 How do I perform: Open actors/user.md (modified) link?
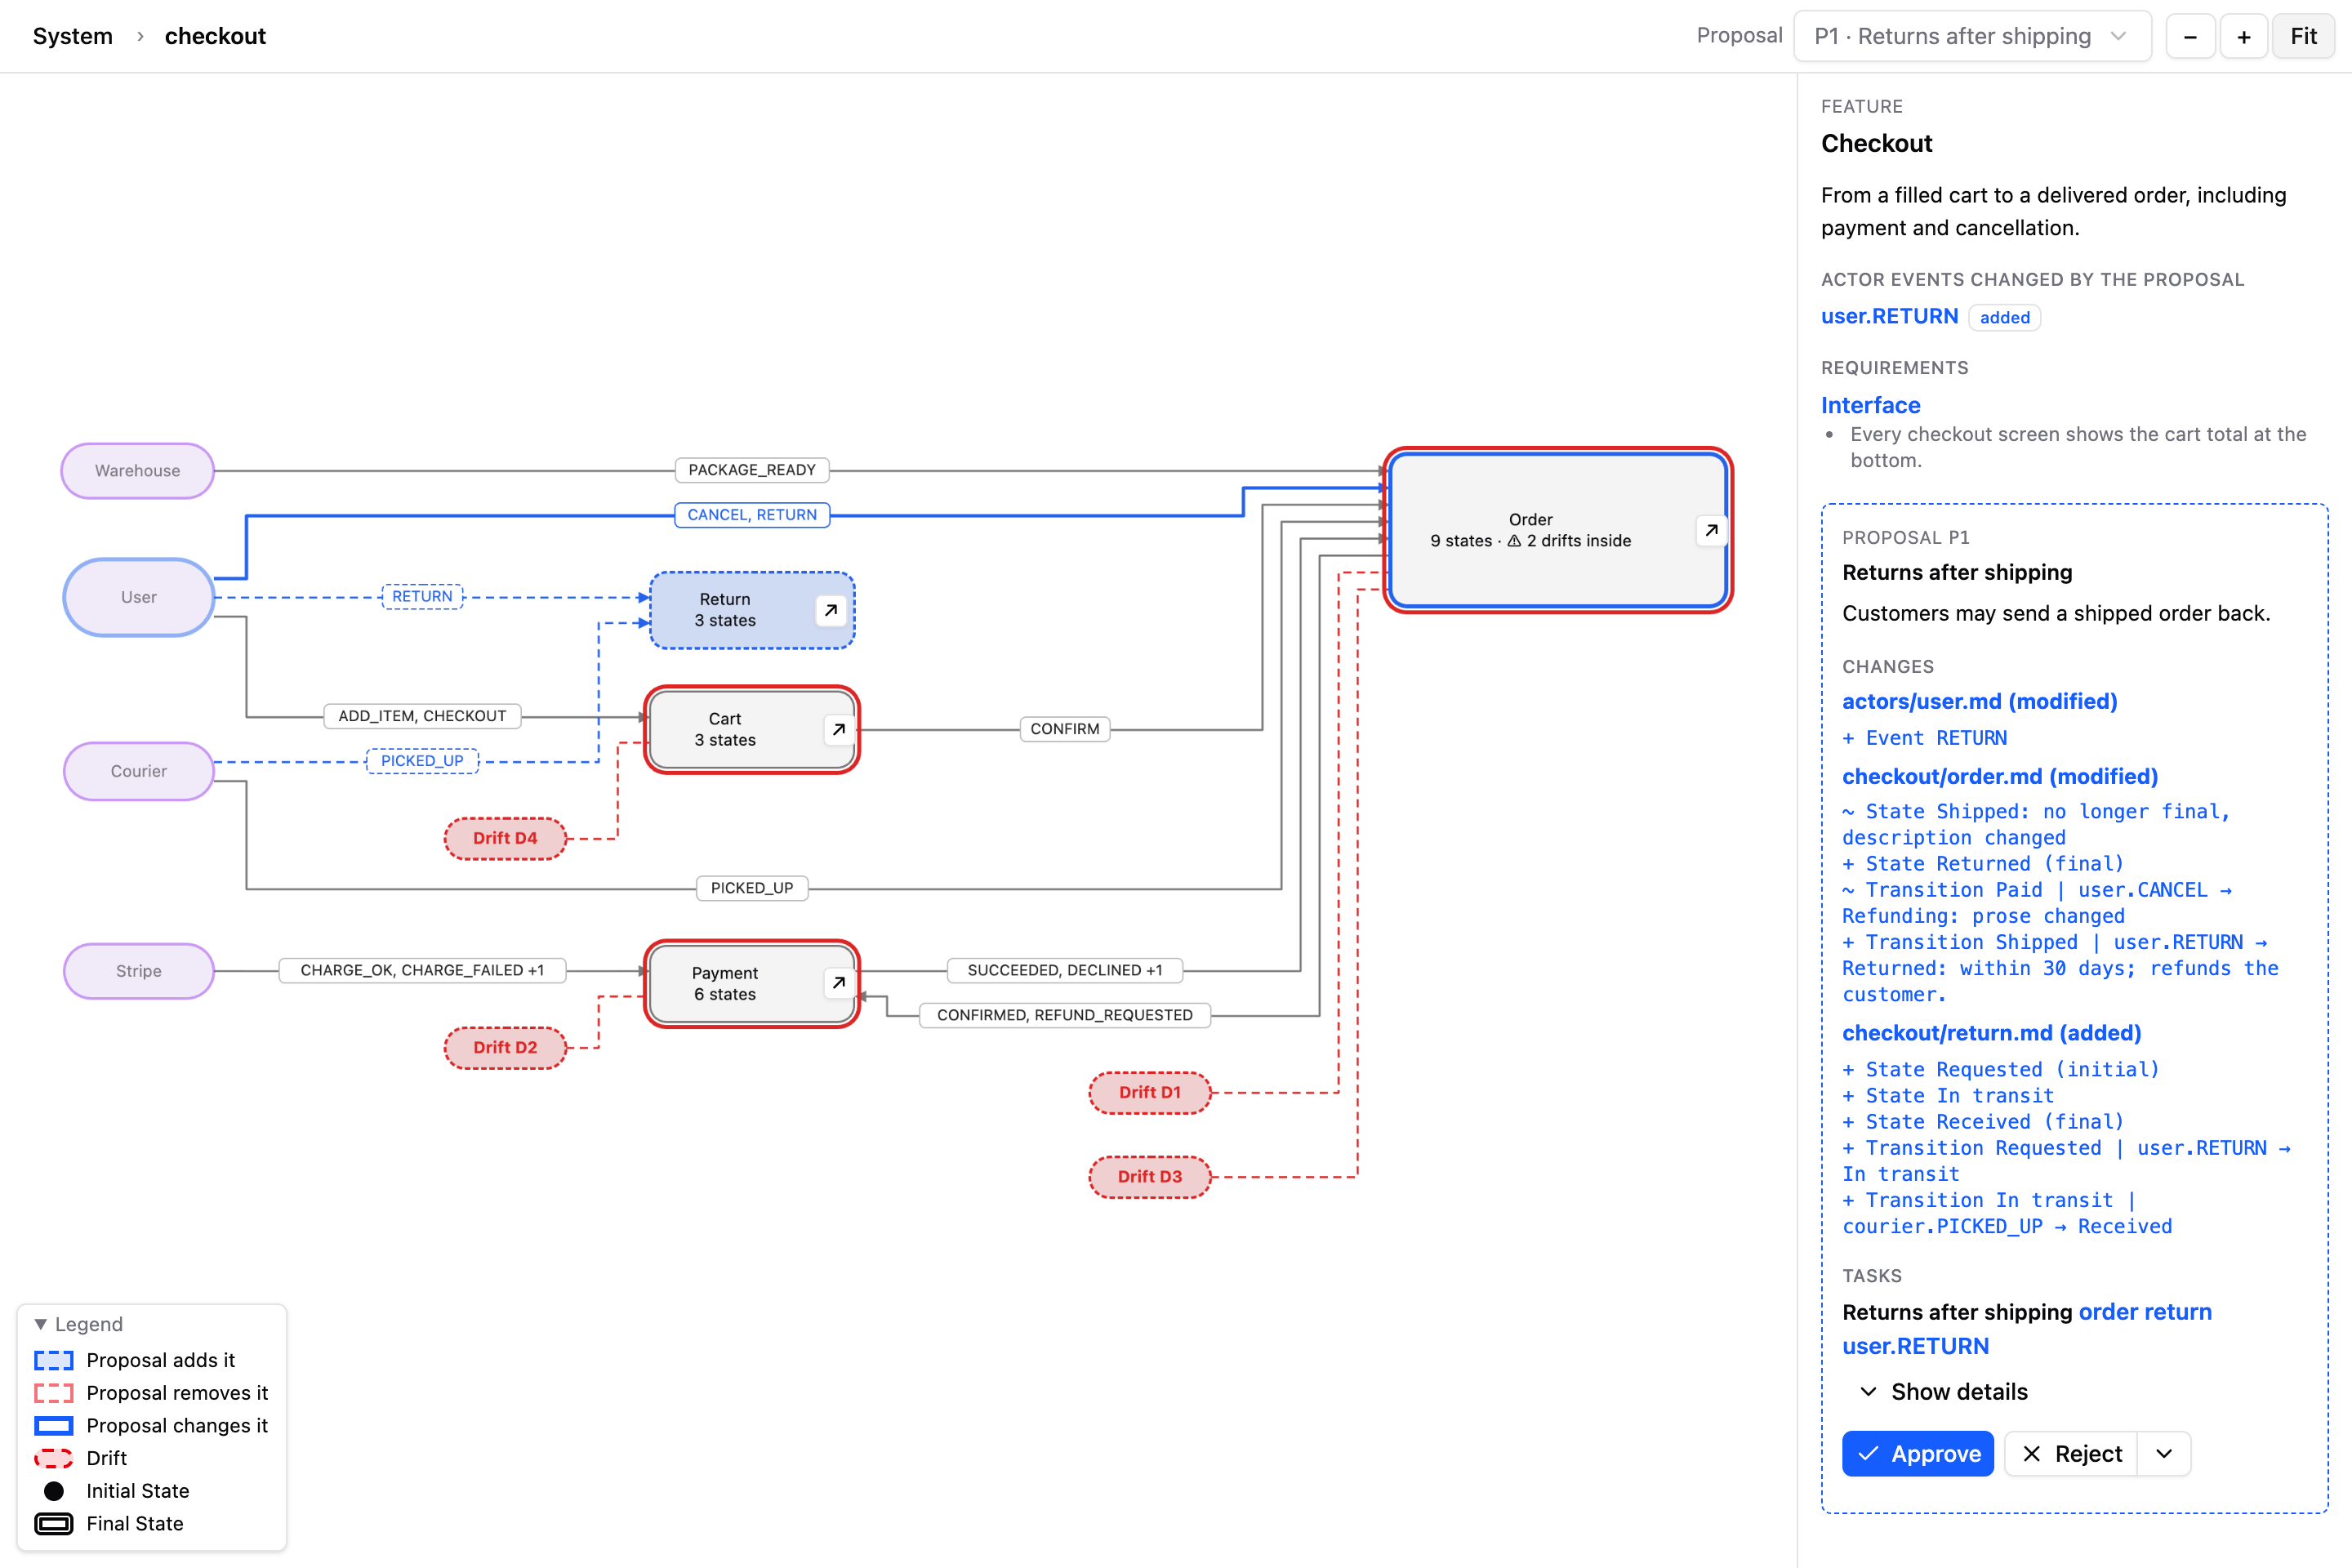click(x=1980, y=701)
